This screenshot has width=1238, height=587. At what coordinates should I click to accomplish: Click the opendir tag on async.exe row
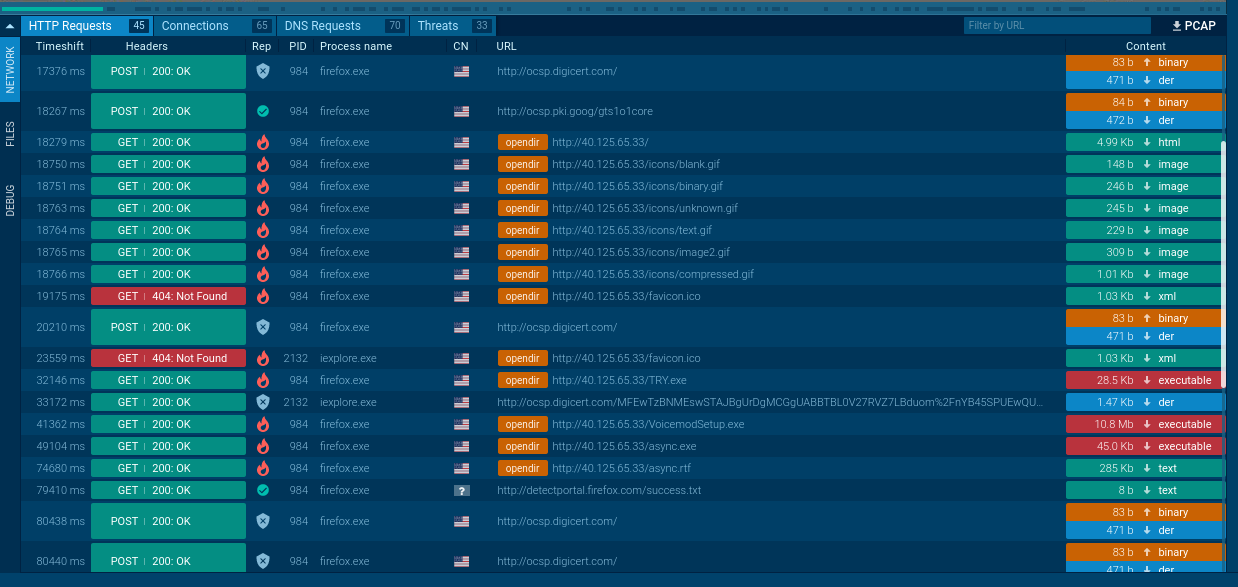click(x=522, y=446)
